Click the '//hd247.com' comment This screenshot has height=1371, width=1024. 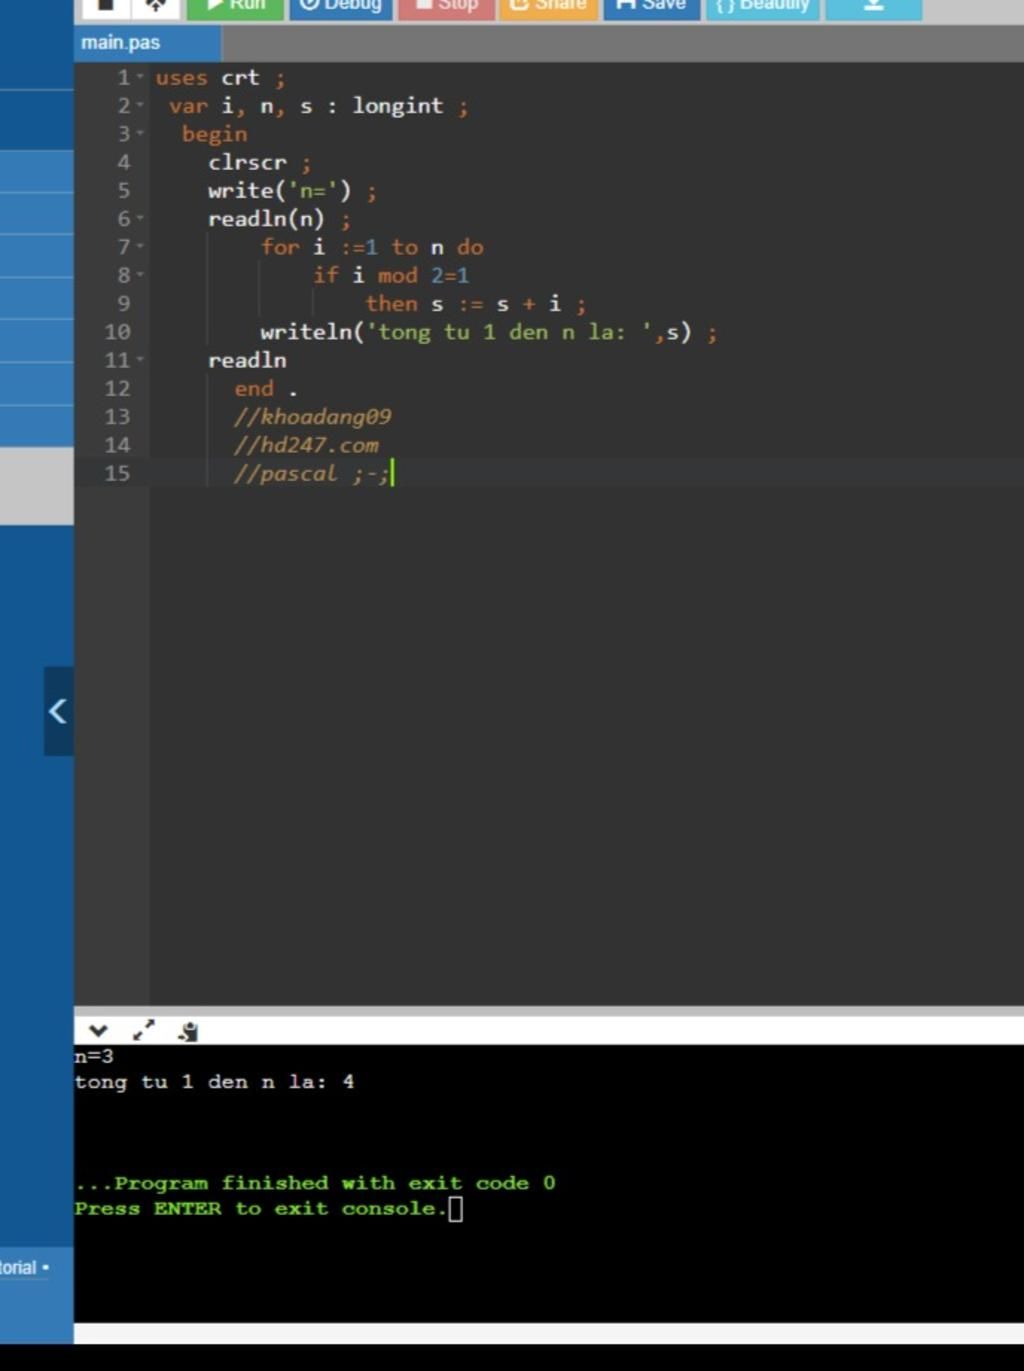[x=306, y=445]
